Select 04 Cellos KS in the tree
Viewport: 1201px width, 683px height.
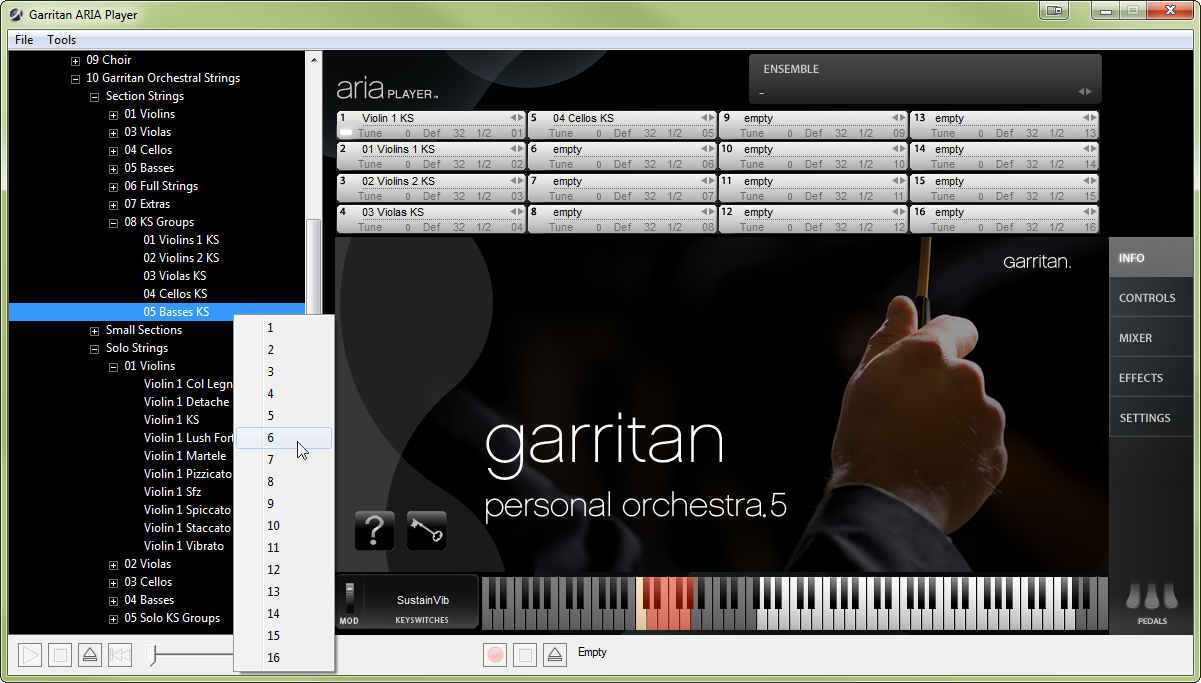175,294
